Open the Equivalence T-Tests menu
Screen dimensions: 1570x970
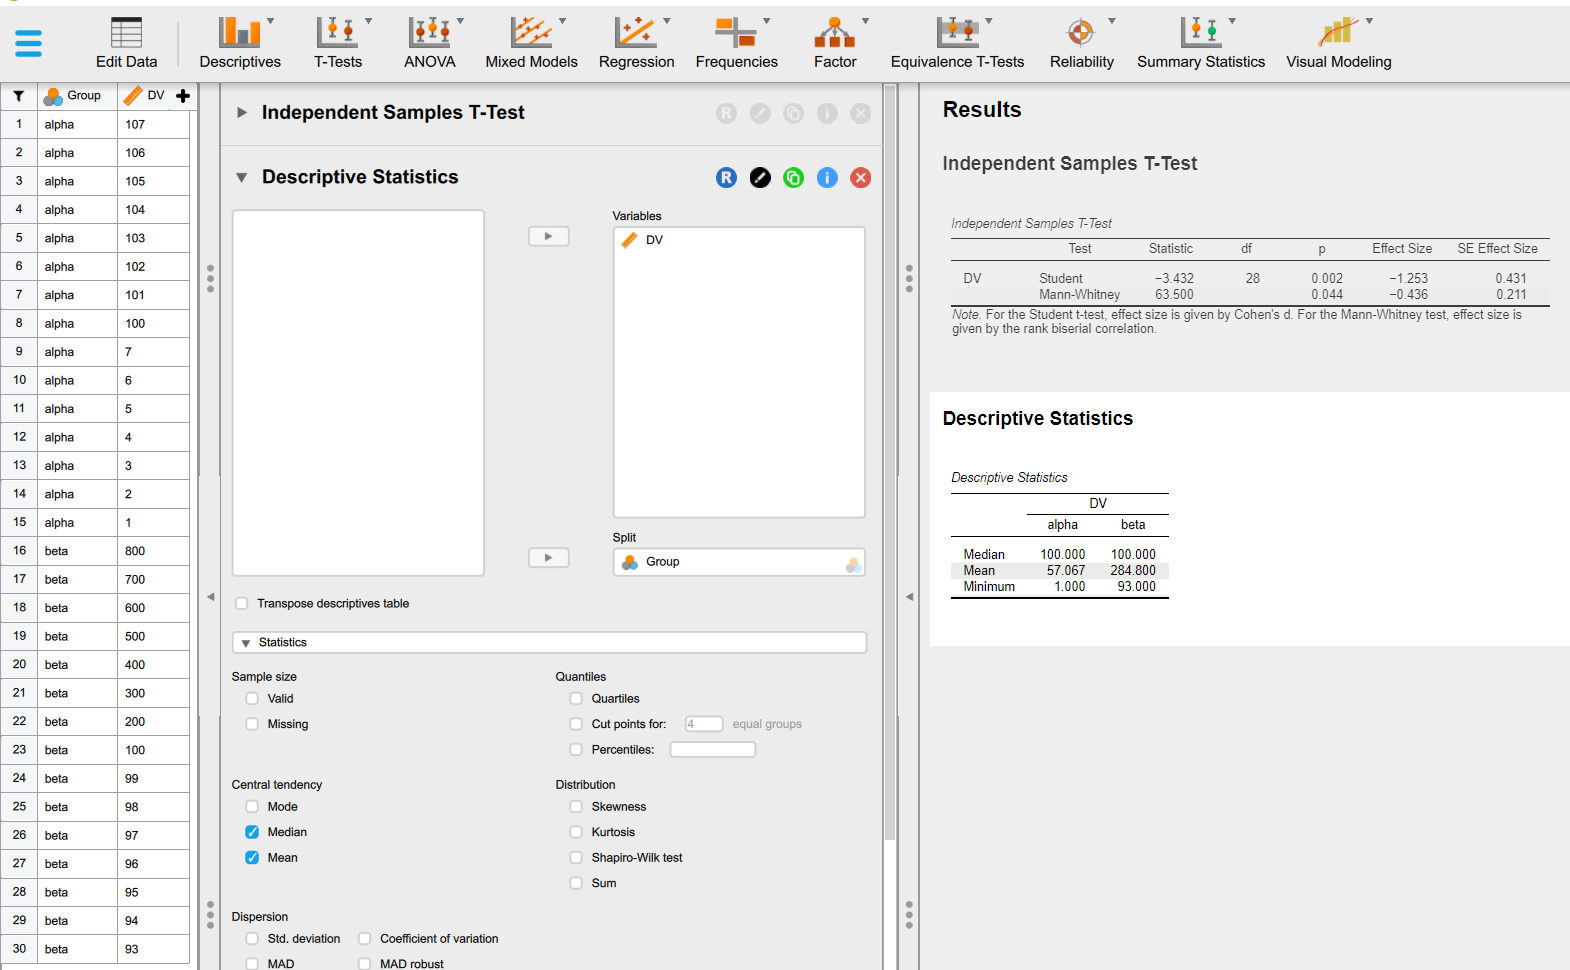(957, 43)
